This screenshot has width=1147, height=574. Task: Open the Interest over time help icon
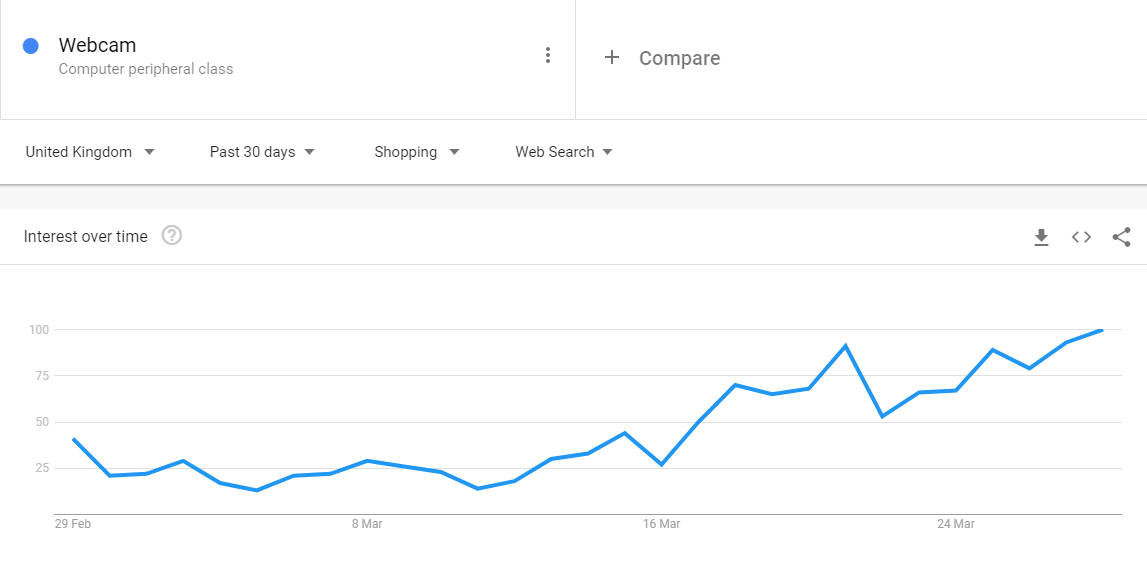[172, 235]
